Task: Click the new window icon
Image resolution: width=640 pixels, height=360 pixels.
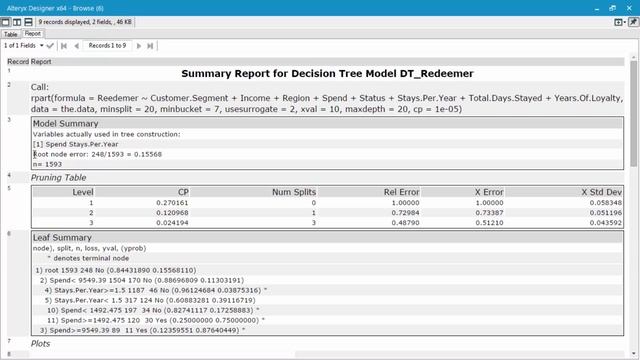Action: click(x=618, y=22)
